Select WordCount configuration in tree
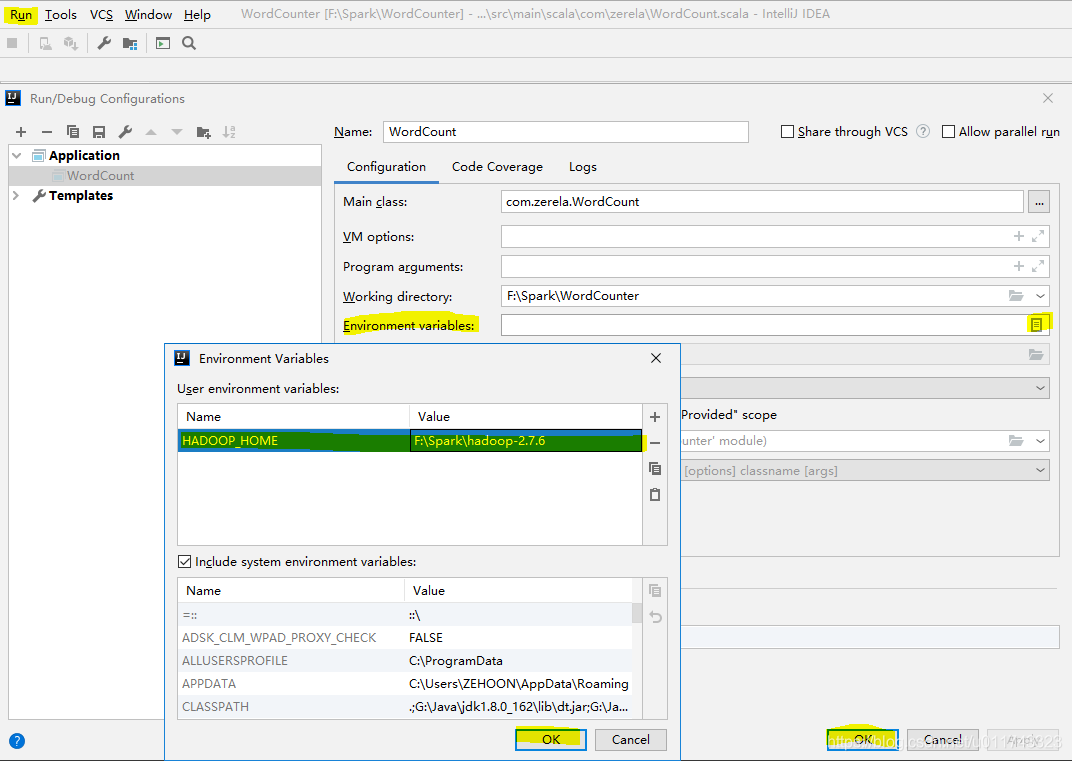Screen dimensions: 1072x761 pos(165,176)
